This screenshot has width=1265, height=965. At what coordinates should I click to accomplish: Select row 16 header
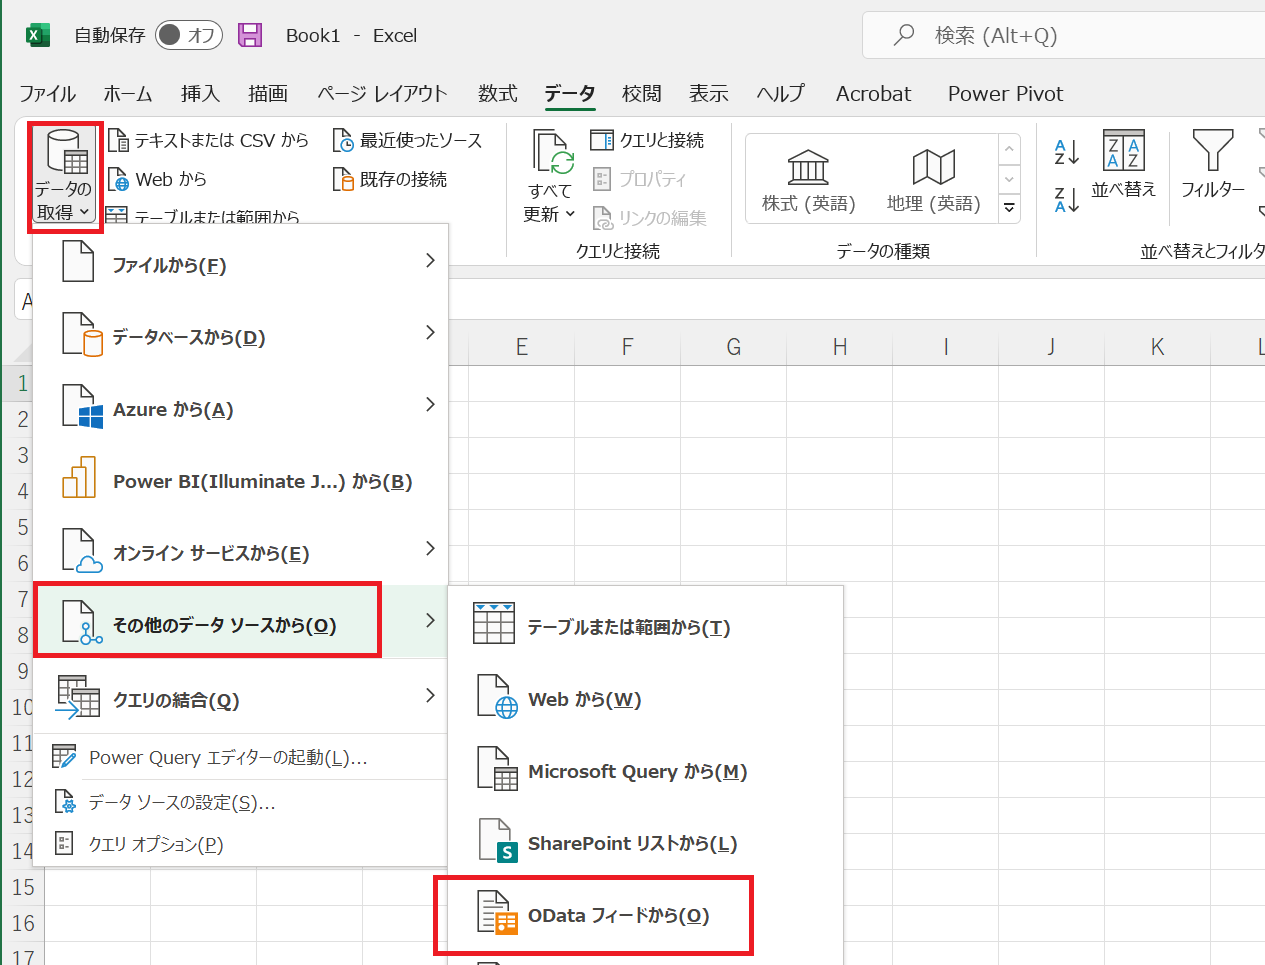click(x=23, y=922)
